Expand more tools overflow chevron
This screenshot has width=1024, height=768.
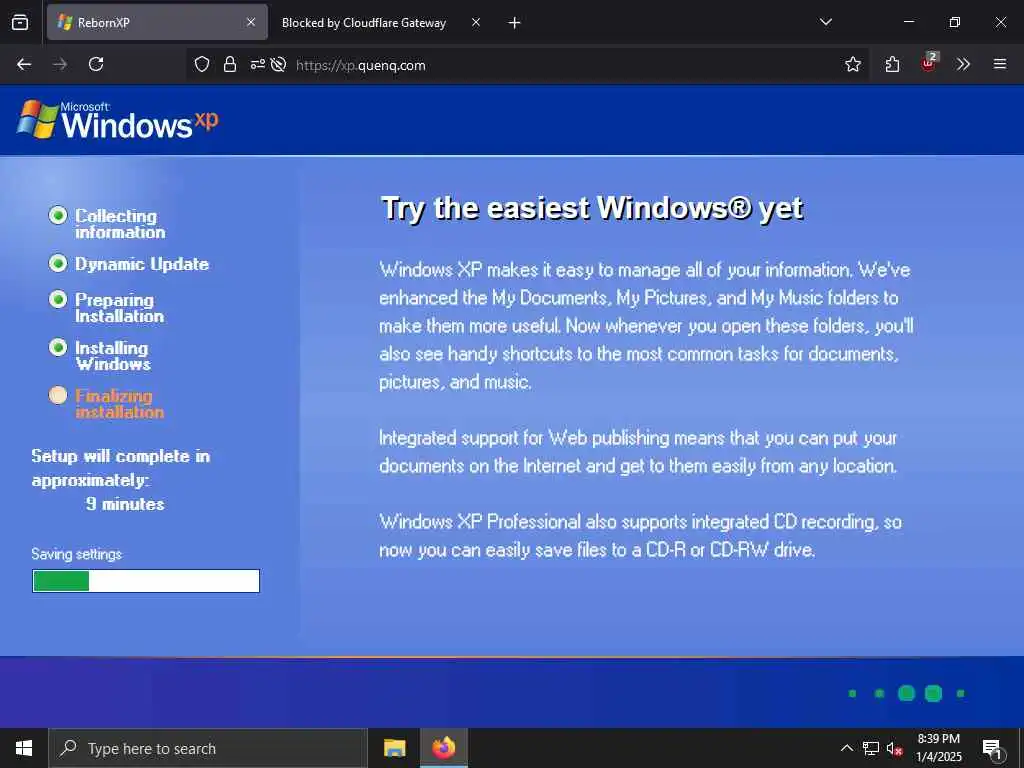(963, 64)
